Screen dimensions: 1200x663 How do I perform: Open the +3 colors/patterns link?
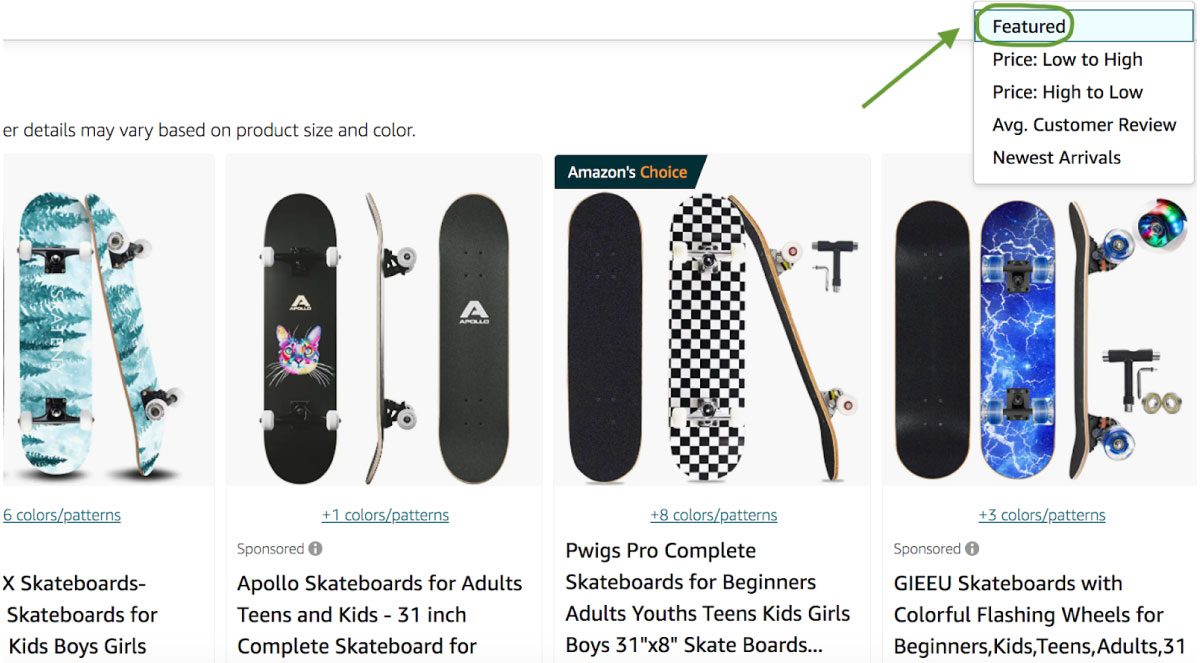click(1041, 516)
